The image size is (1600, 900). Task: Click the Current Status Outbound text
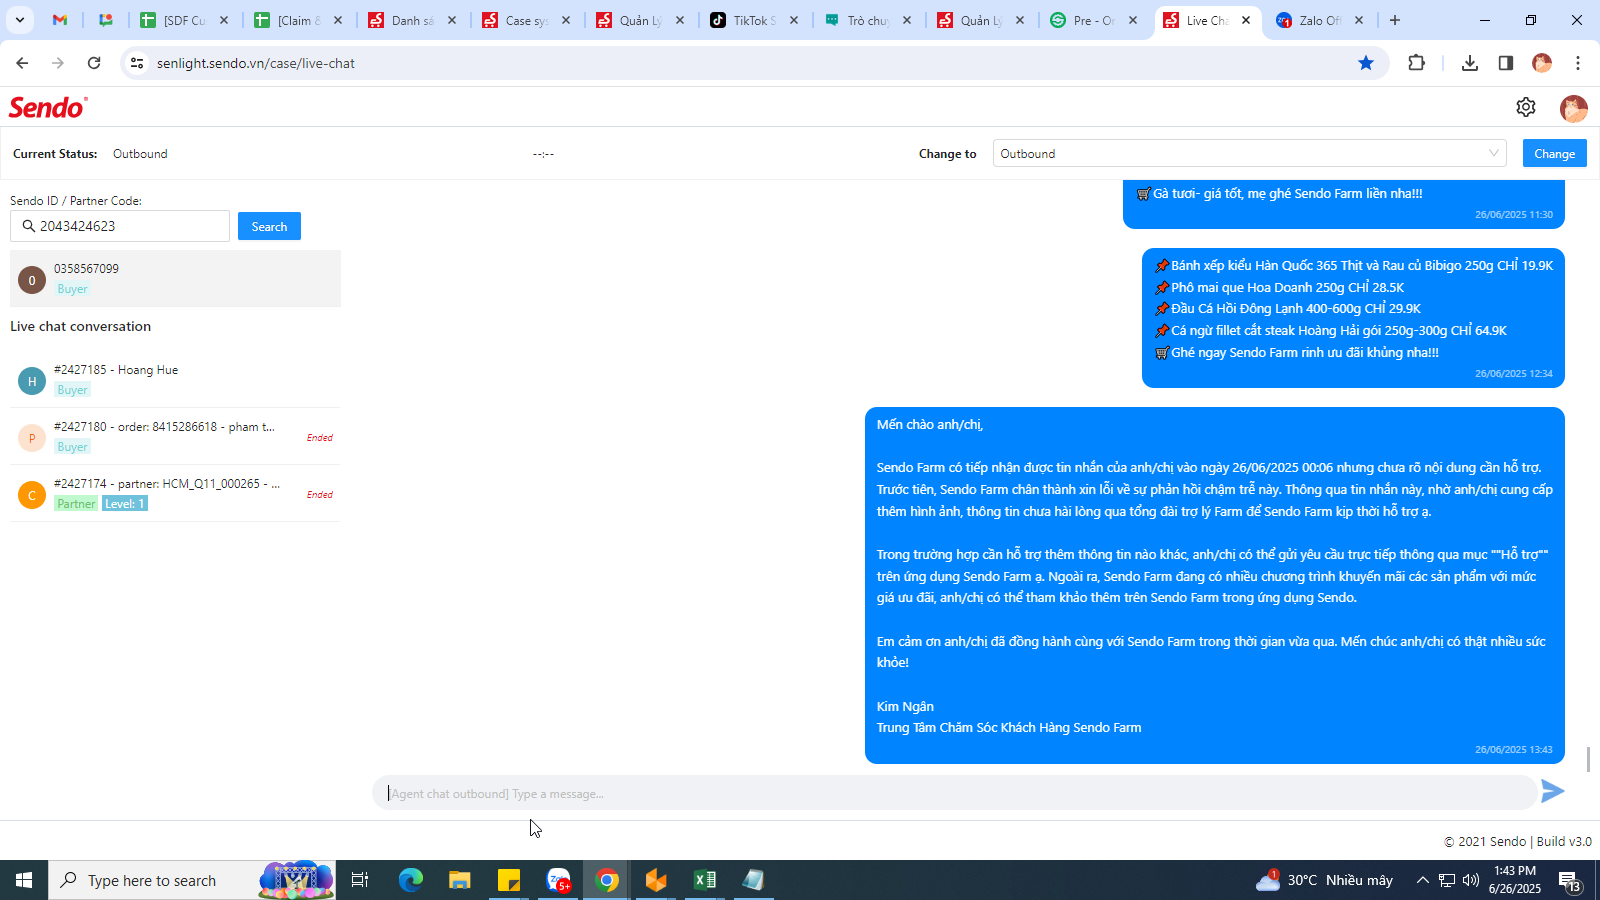(140, 154)
